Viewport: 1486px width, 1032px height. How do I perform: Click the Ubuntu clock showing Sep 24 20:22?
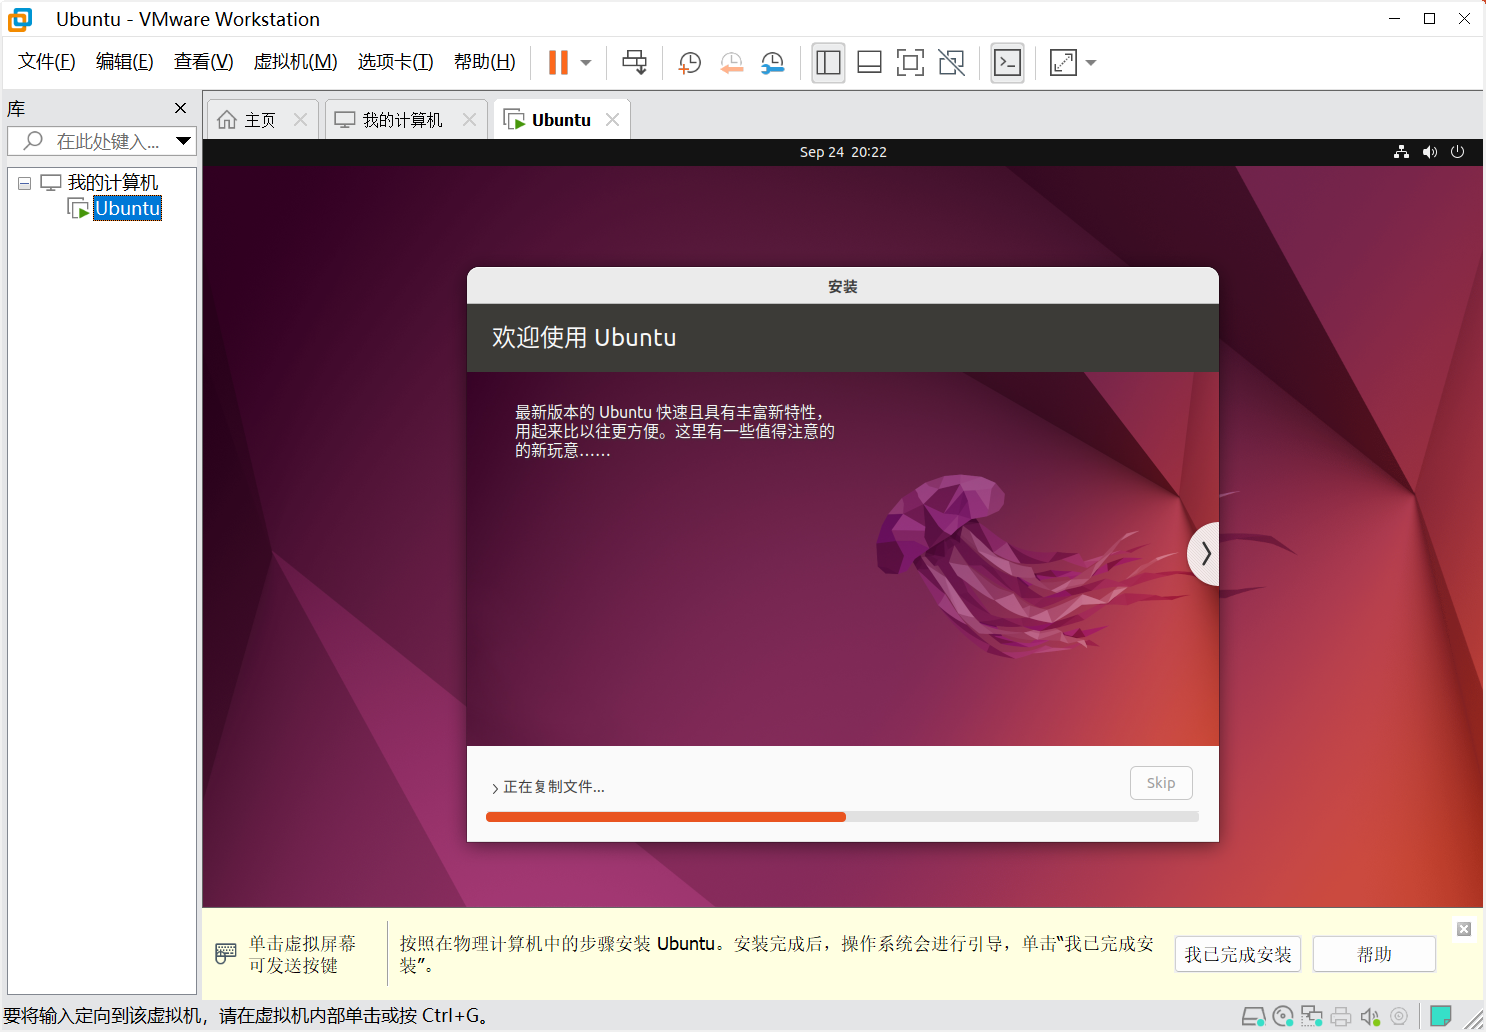(843, 152)
